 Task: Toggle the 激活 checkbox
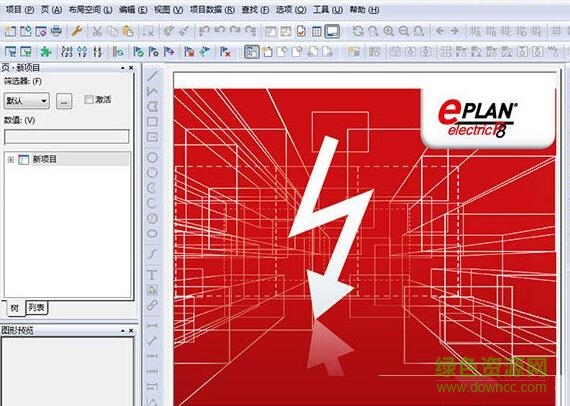tap(88, 99)
